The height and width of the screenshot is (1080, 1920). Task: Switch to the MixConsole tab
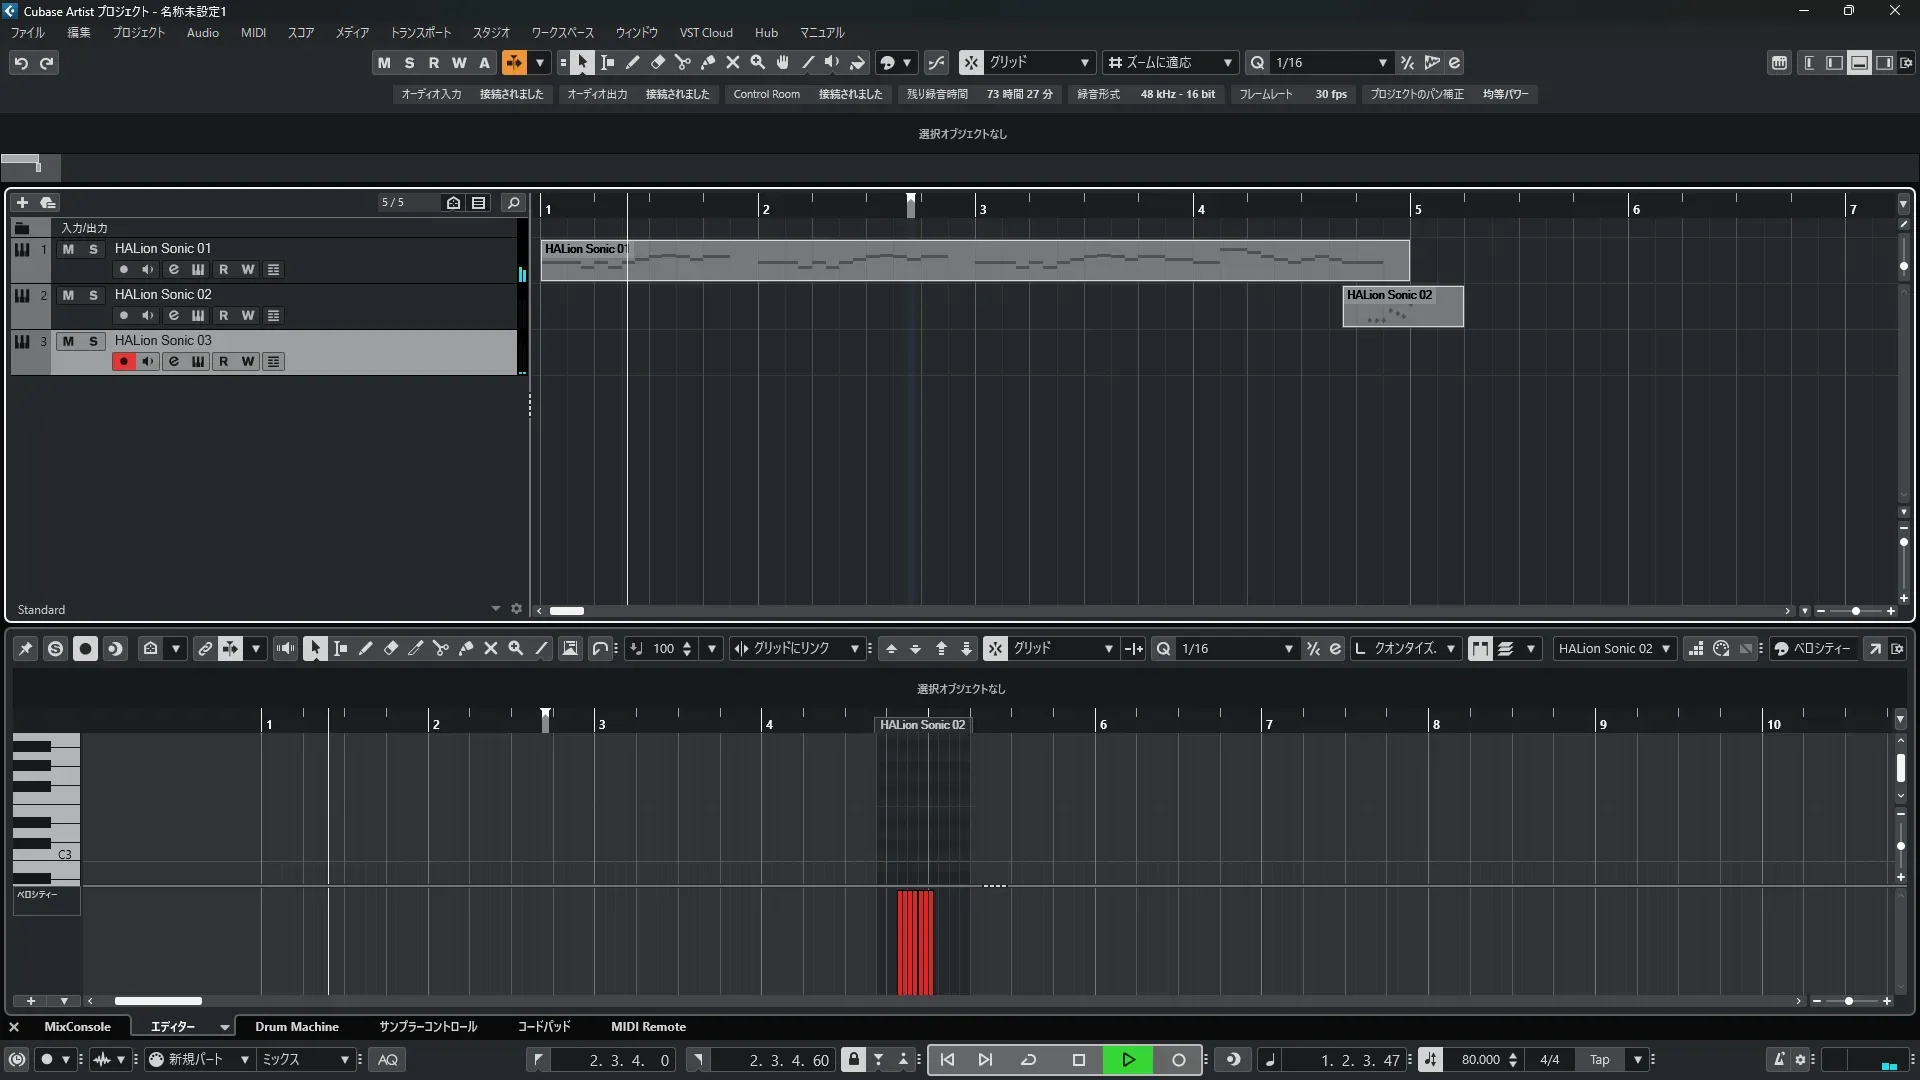coord(77,1027)
